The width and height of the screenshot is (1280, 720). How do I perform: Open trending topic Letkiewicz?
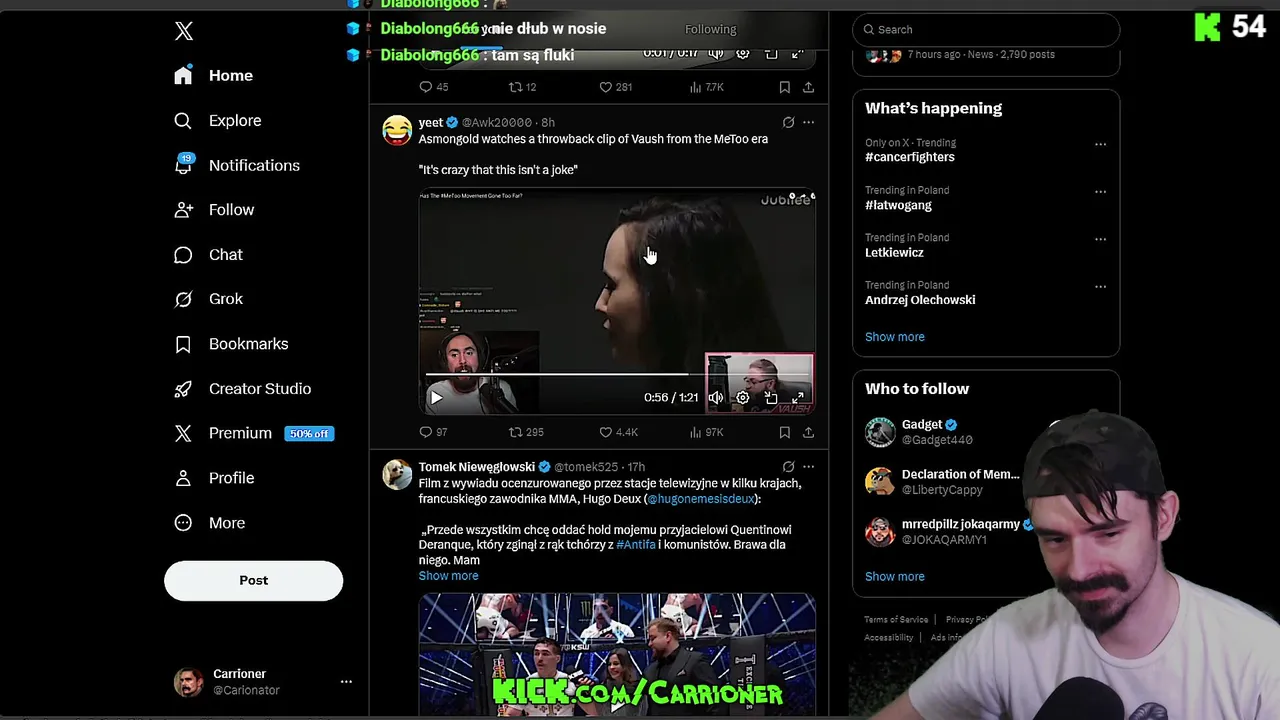click(894, 253)
